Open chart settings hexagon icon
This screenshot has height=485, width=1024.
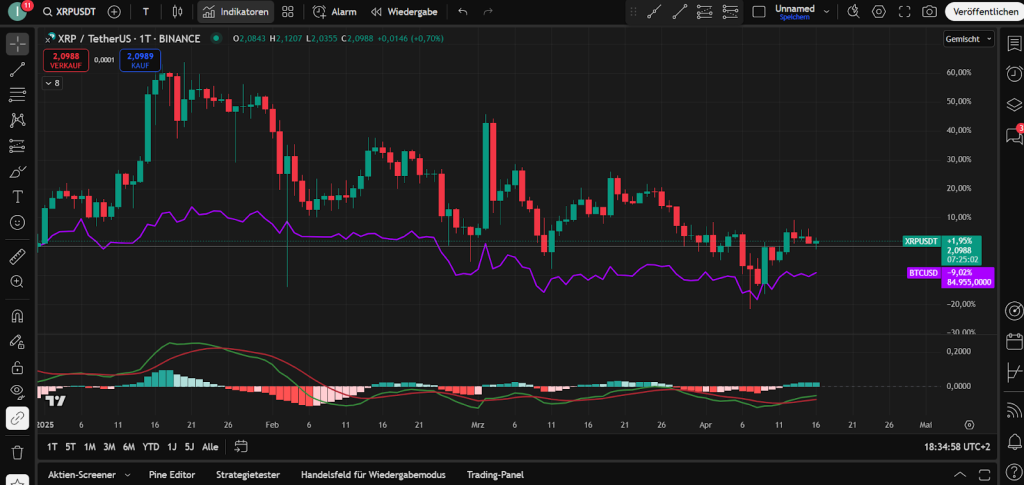click(879, 12)
